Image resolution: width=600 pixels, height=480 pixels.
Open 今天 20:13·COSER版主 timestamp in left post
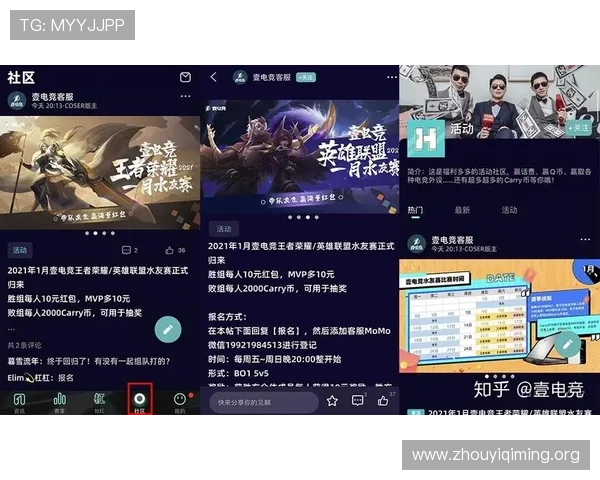tap(64, 106)
